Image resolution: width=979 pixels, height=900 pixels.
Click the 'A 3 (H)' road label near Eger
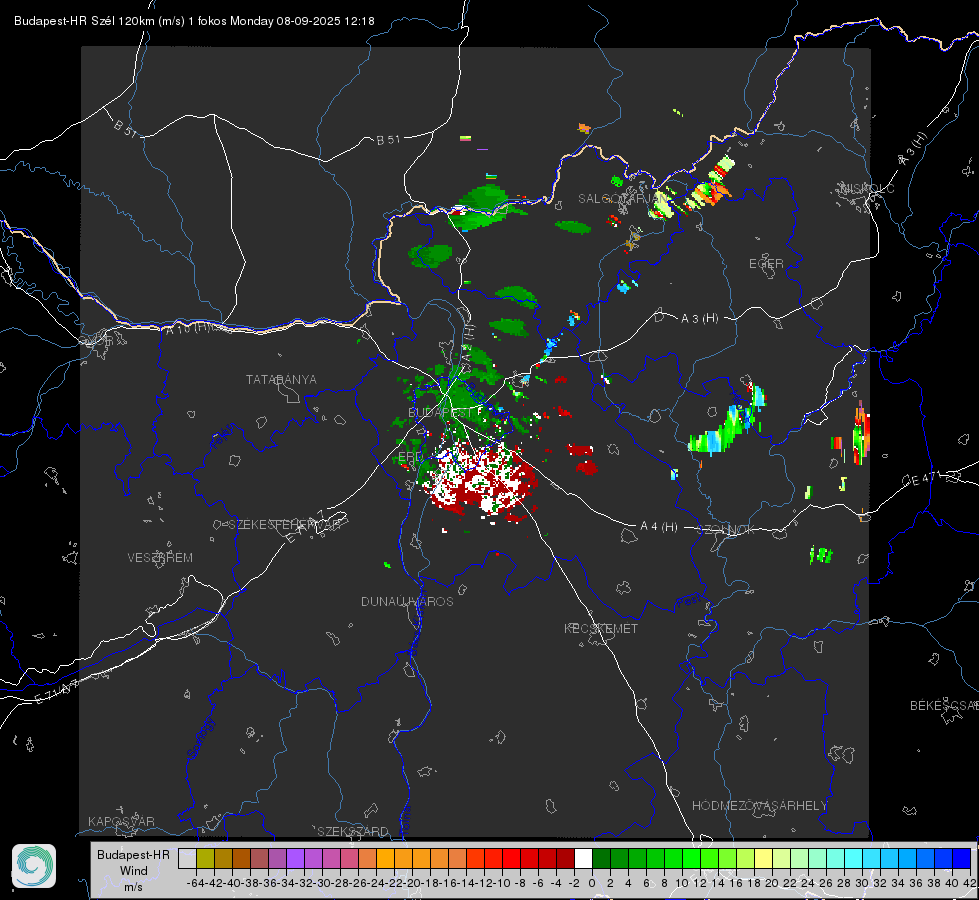(x=699, y=319)
